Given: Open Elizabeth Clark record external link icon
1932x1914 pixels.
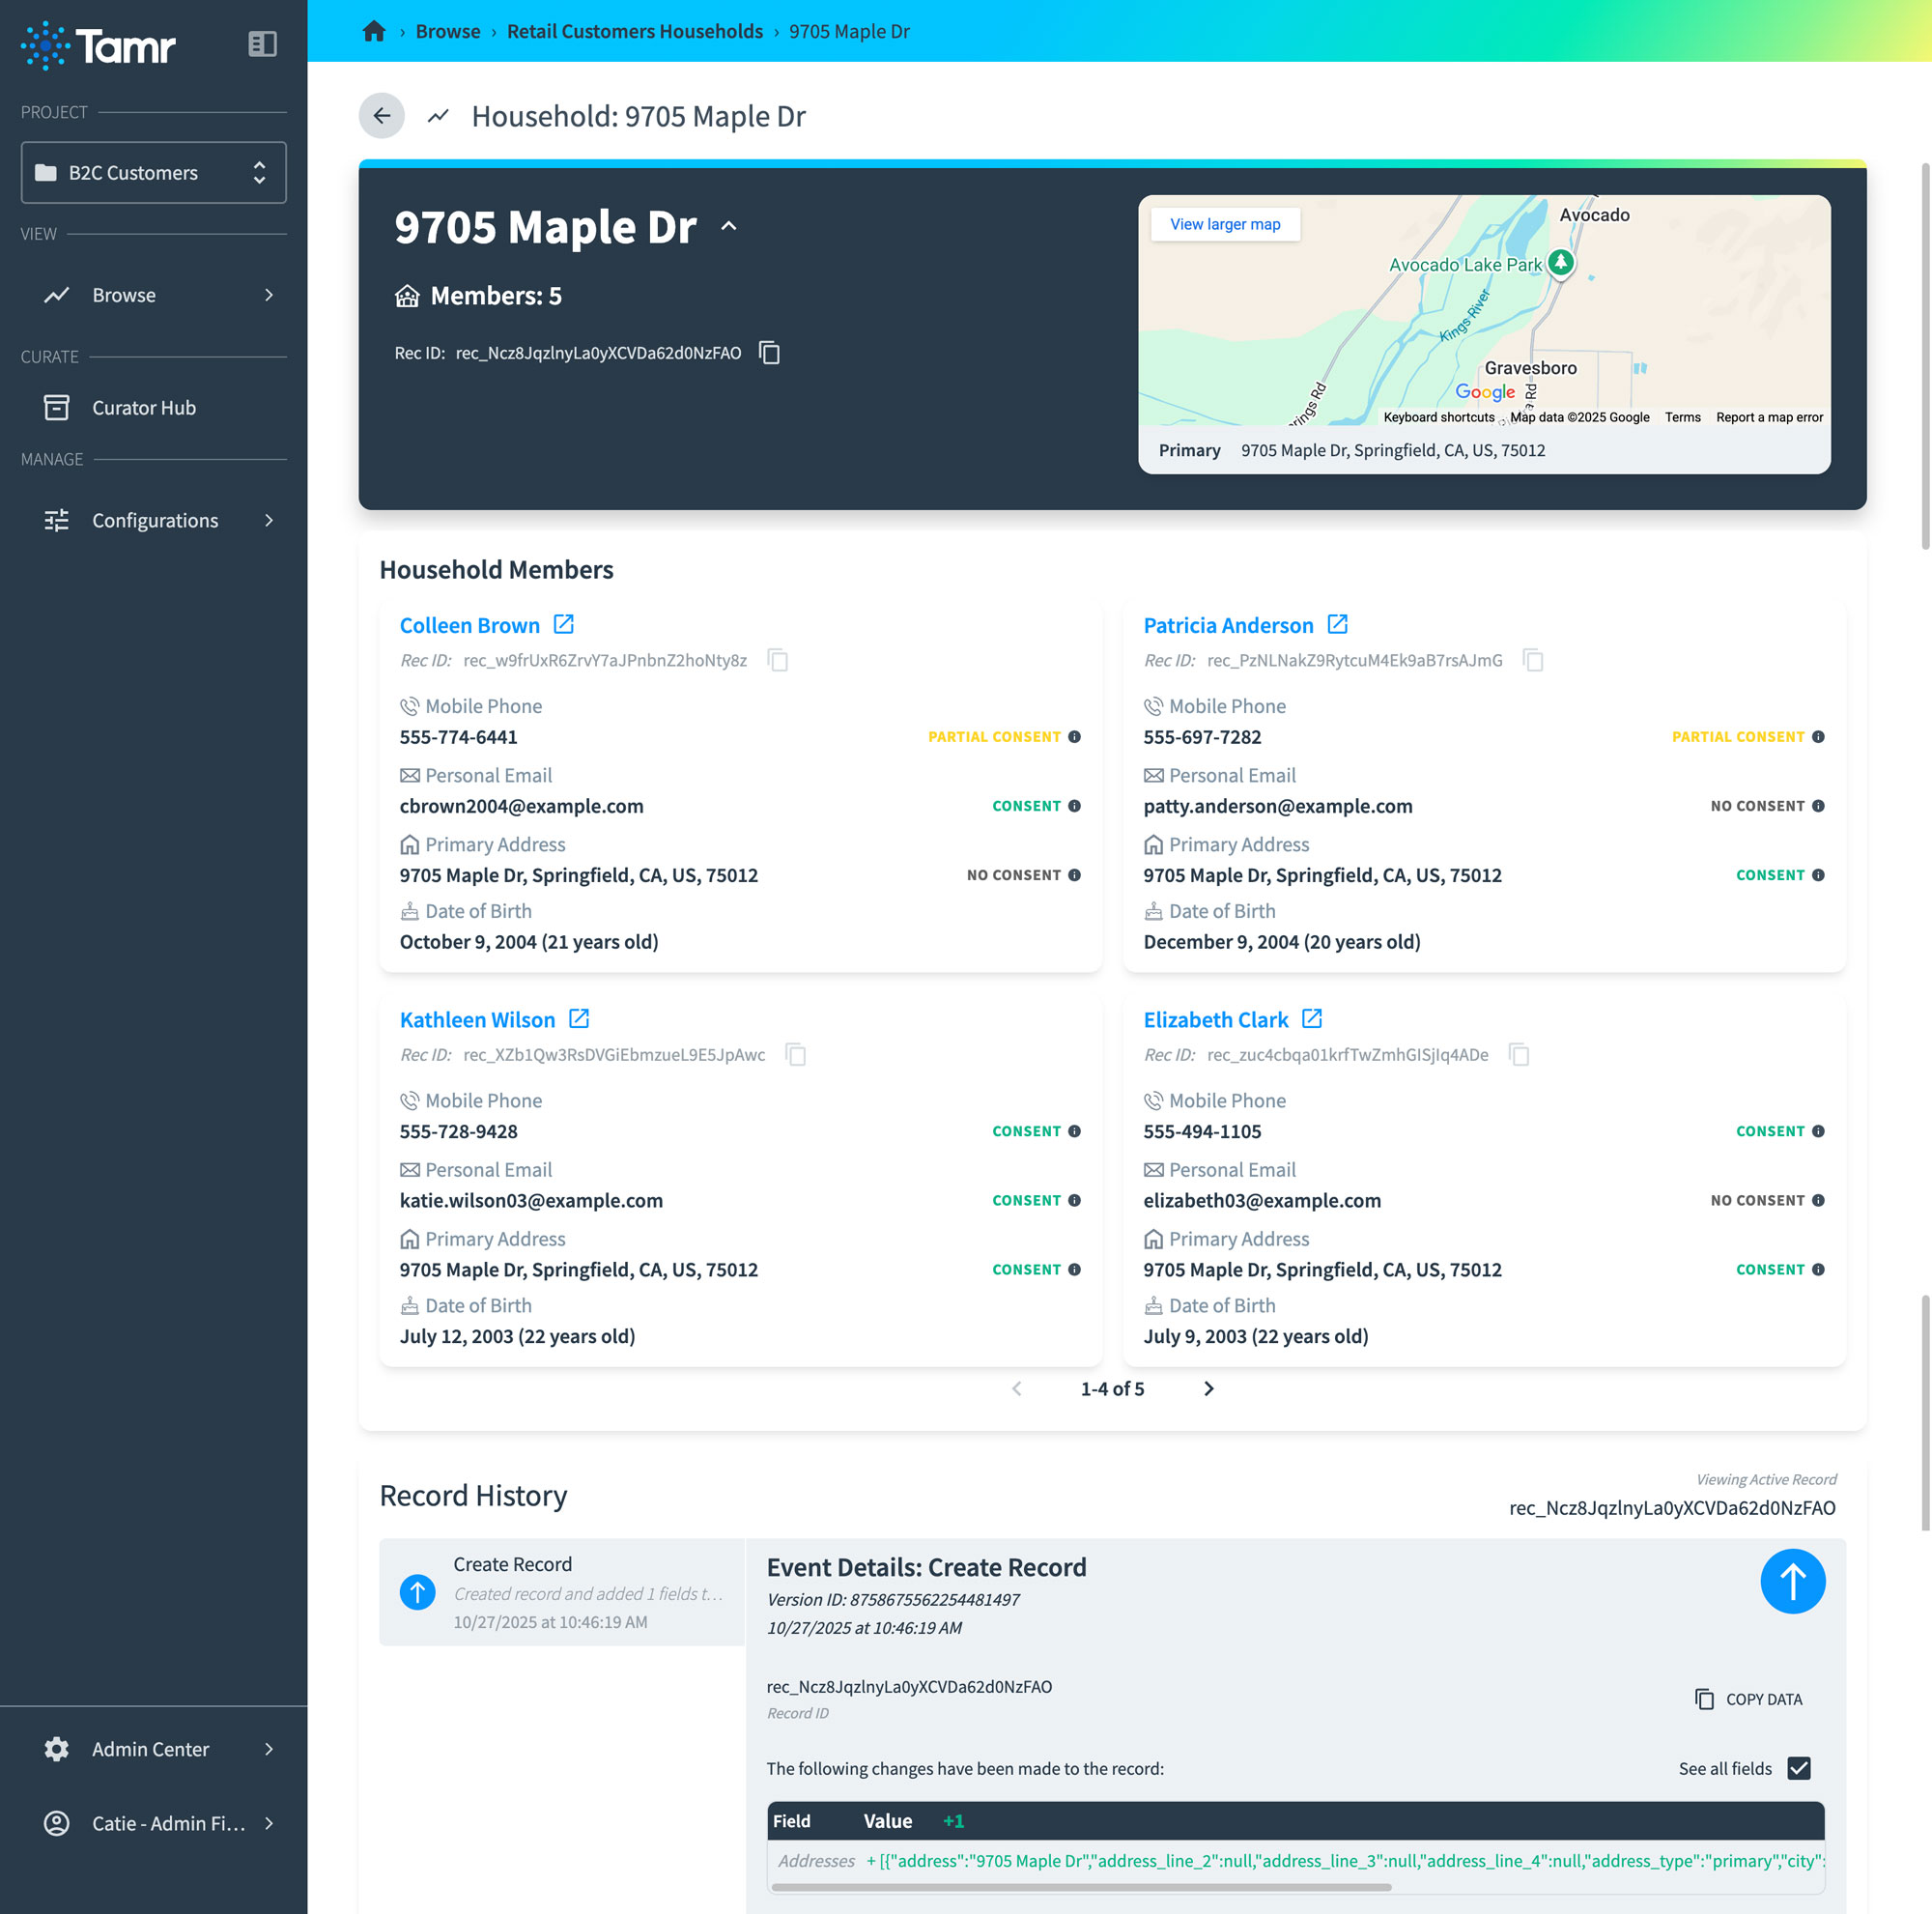Looking at the screenshot, I should (x=1312, y=1019).
